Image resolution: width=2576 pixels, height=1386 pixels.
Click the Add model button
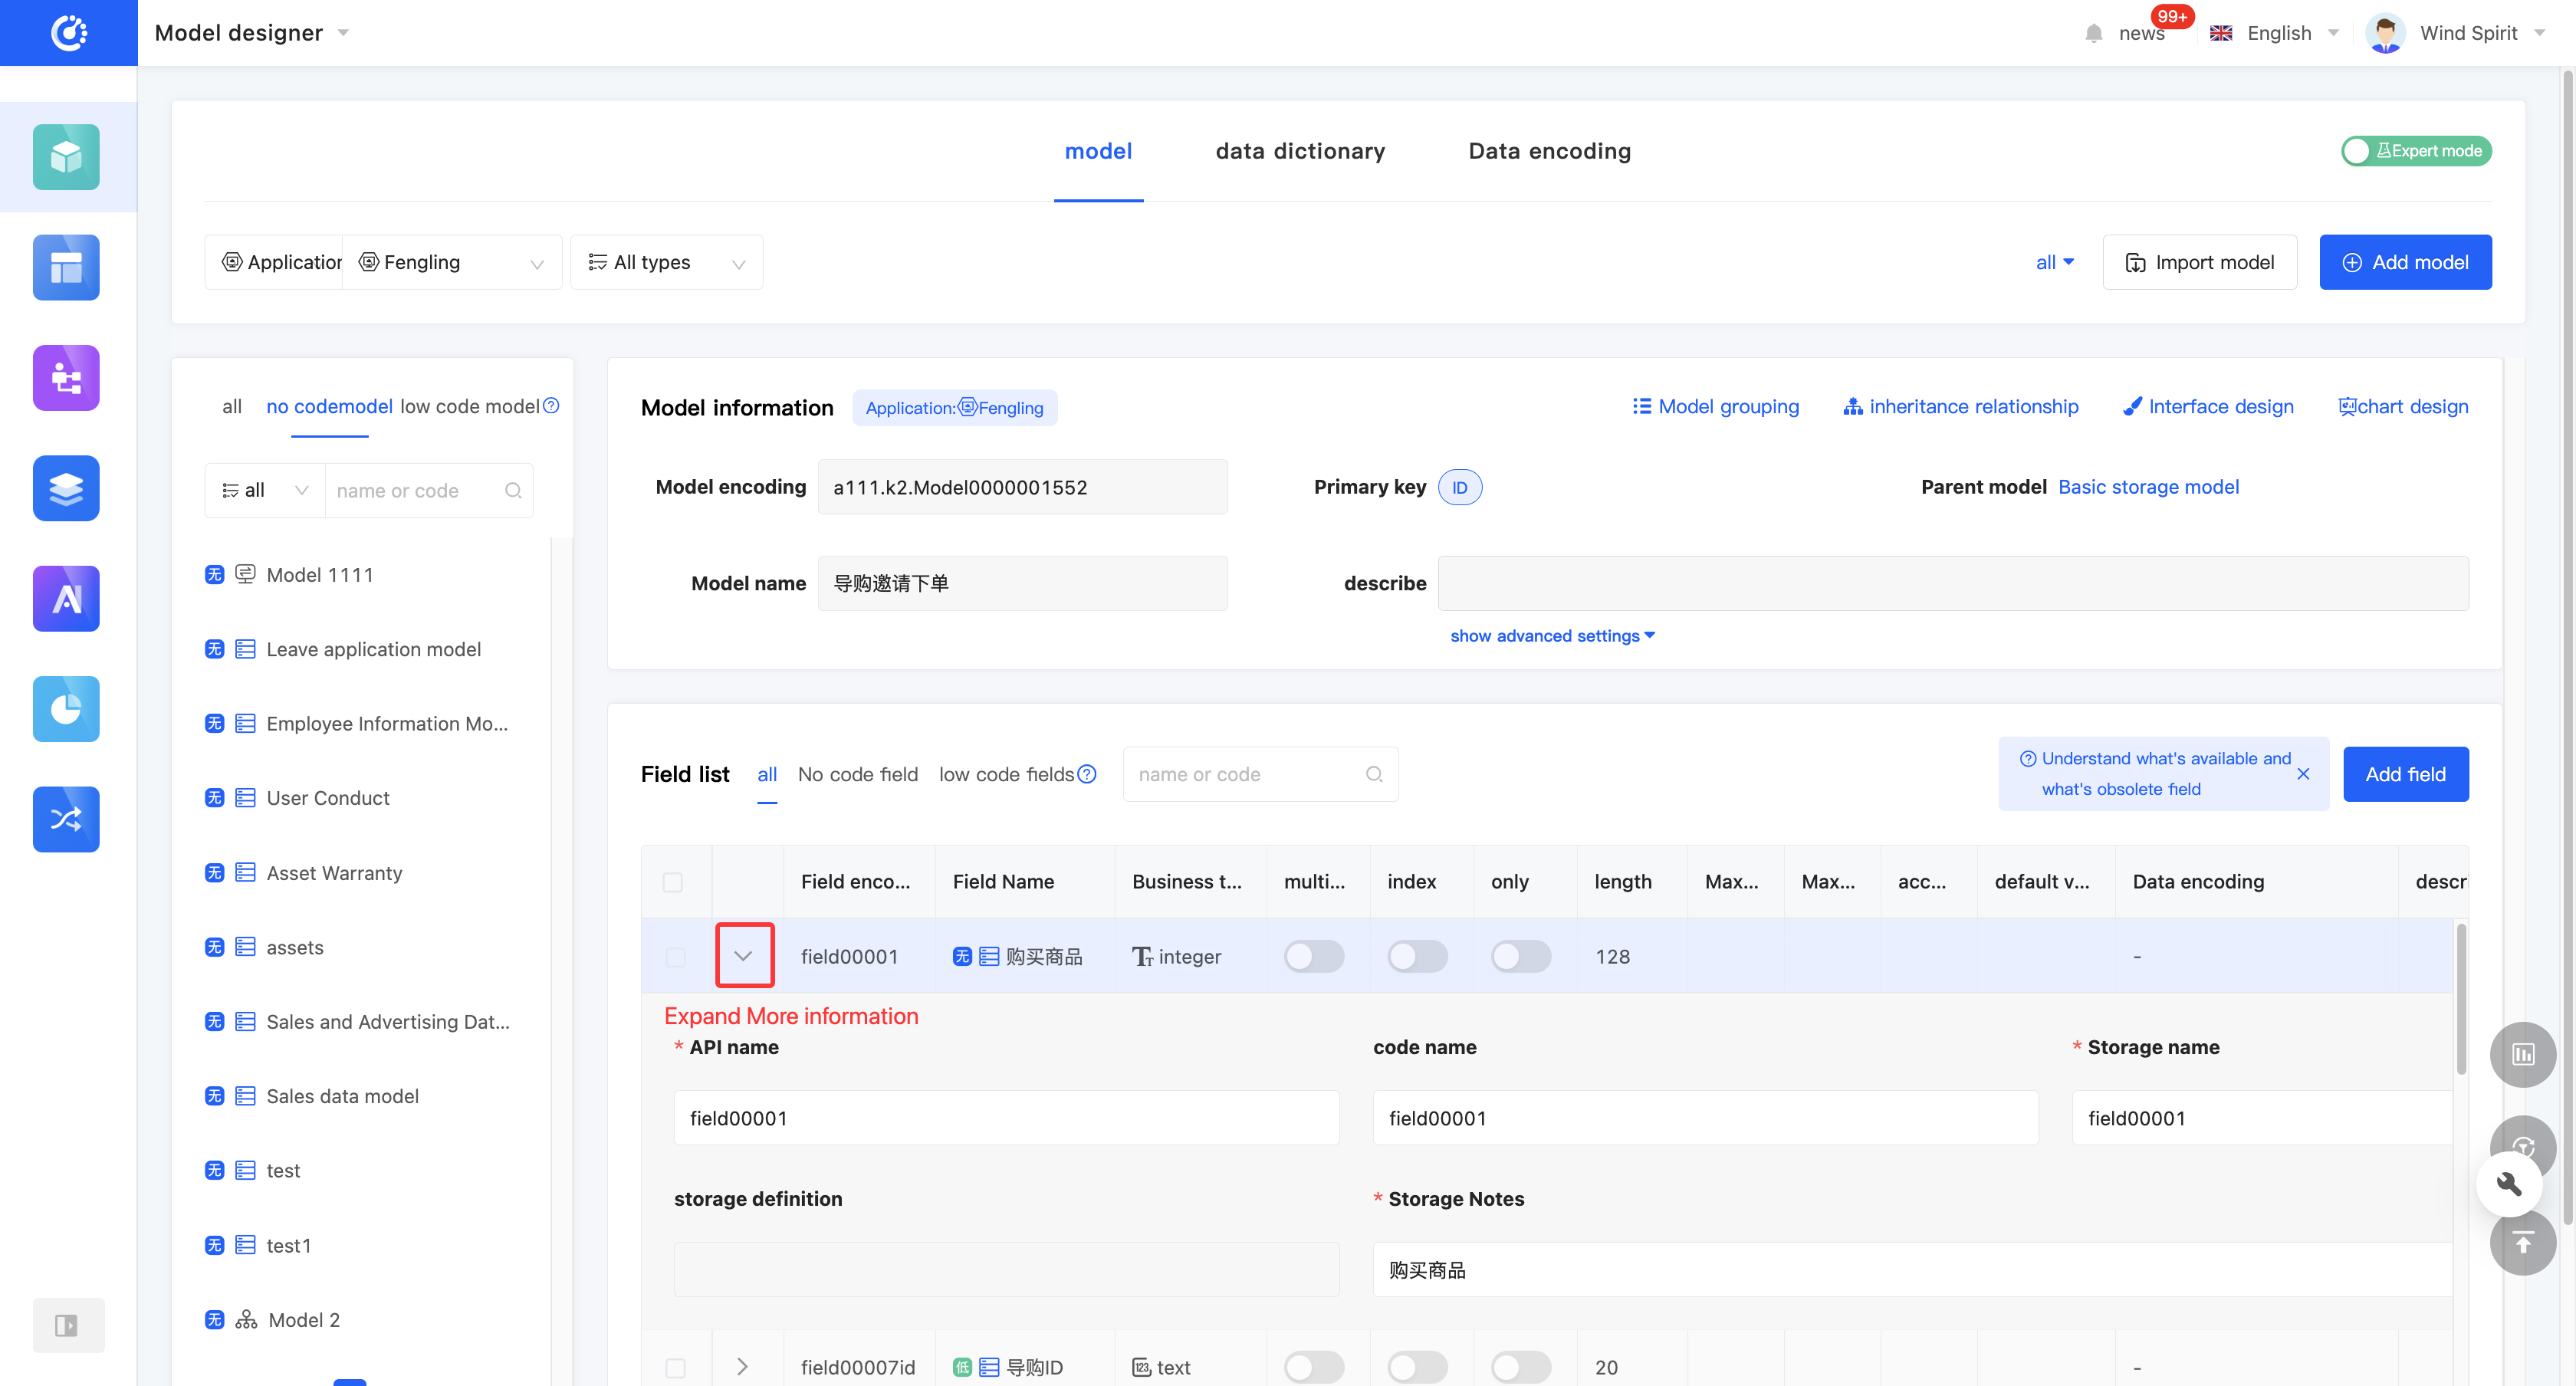2404,262
